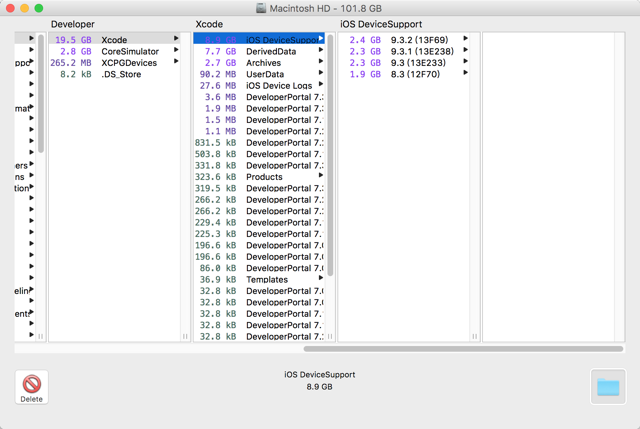The height and width of the screenshot is (429, 640).
Task: Expand the iOS Device Logs arrow
Action: coord(321,84)
